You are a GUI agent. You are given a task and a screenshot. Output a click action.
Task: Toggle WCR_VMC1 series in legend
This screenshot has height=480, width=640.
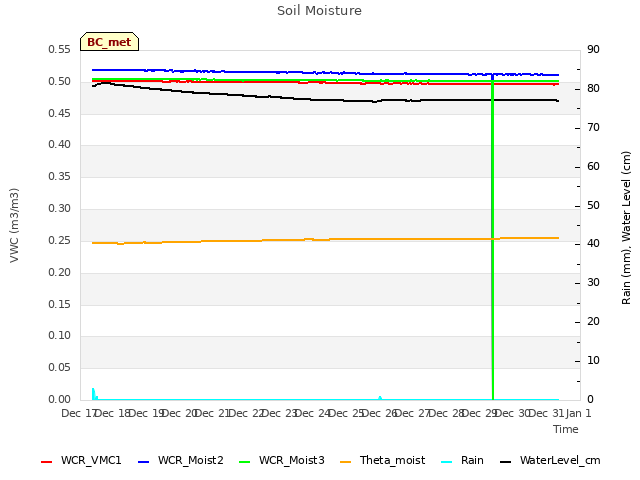tap(81, 460)
